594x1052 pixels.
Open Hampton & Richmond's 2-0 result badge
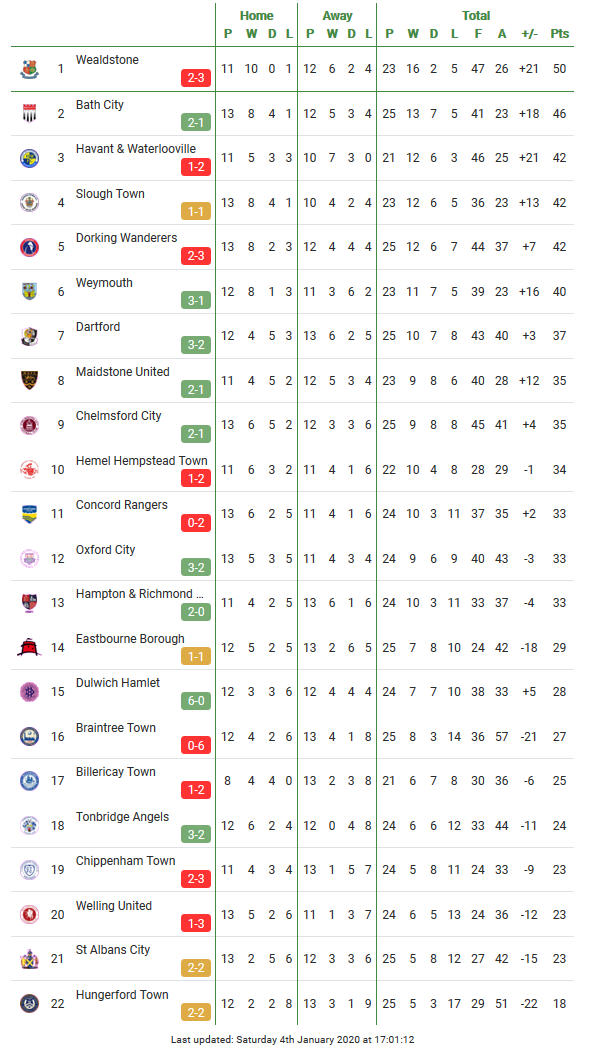click(196, 612)
